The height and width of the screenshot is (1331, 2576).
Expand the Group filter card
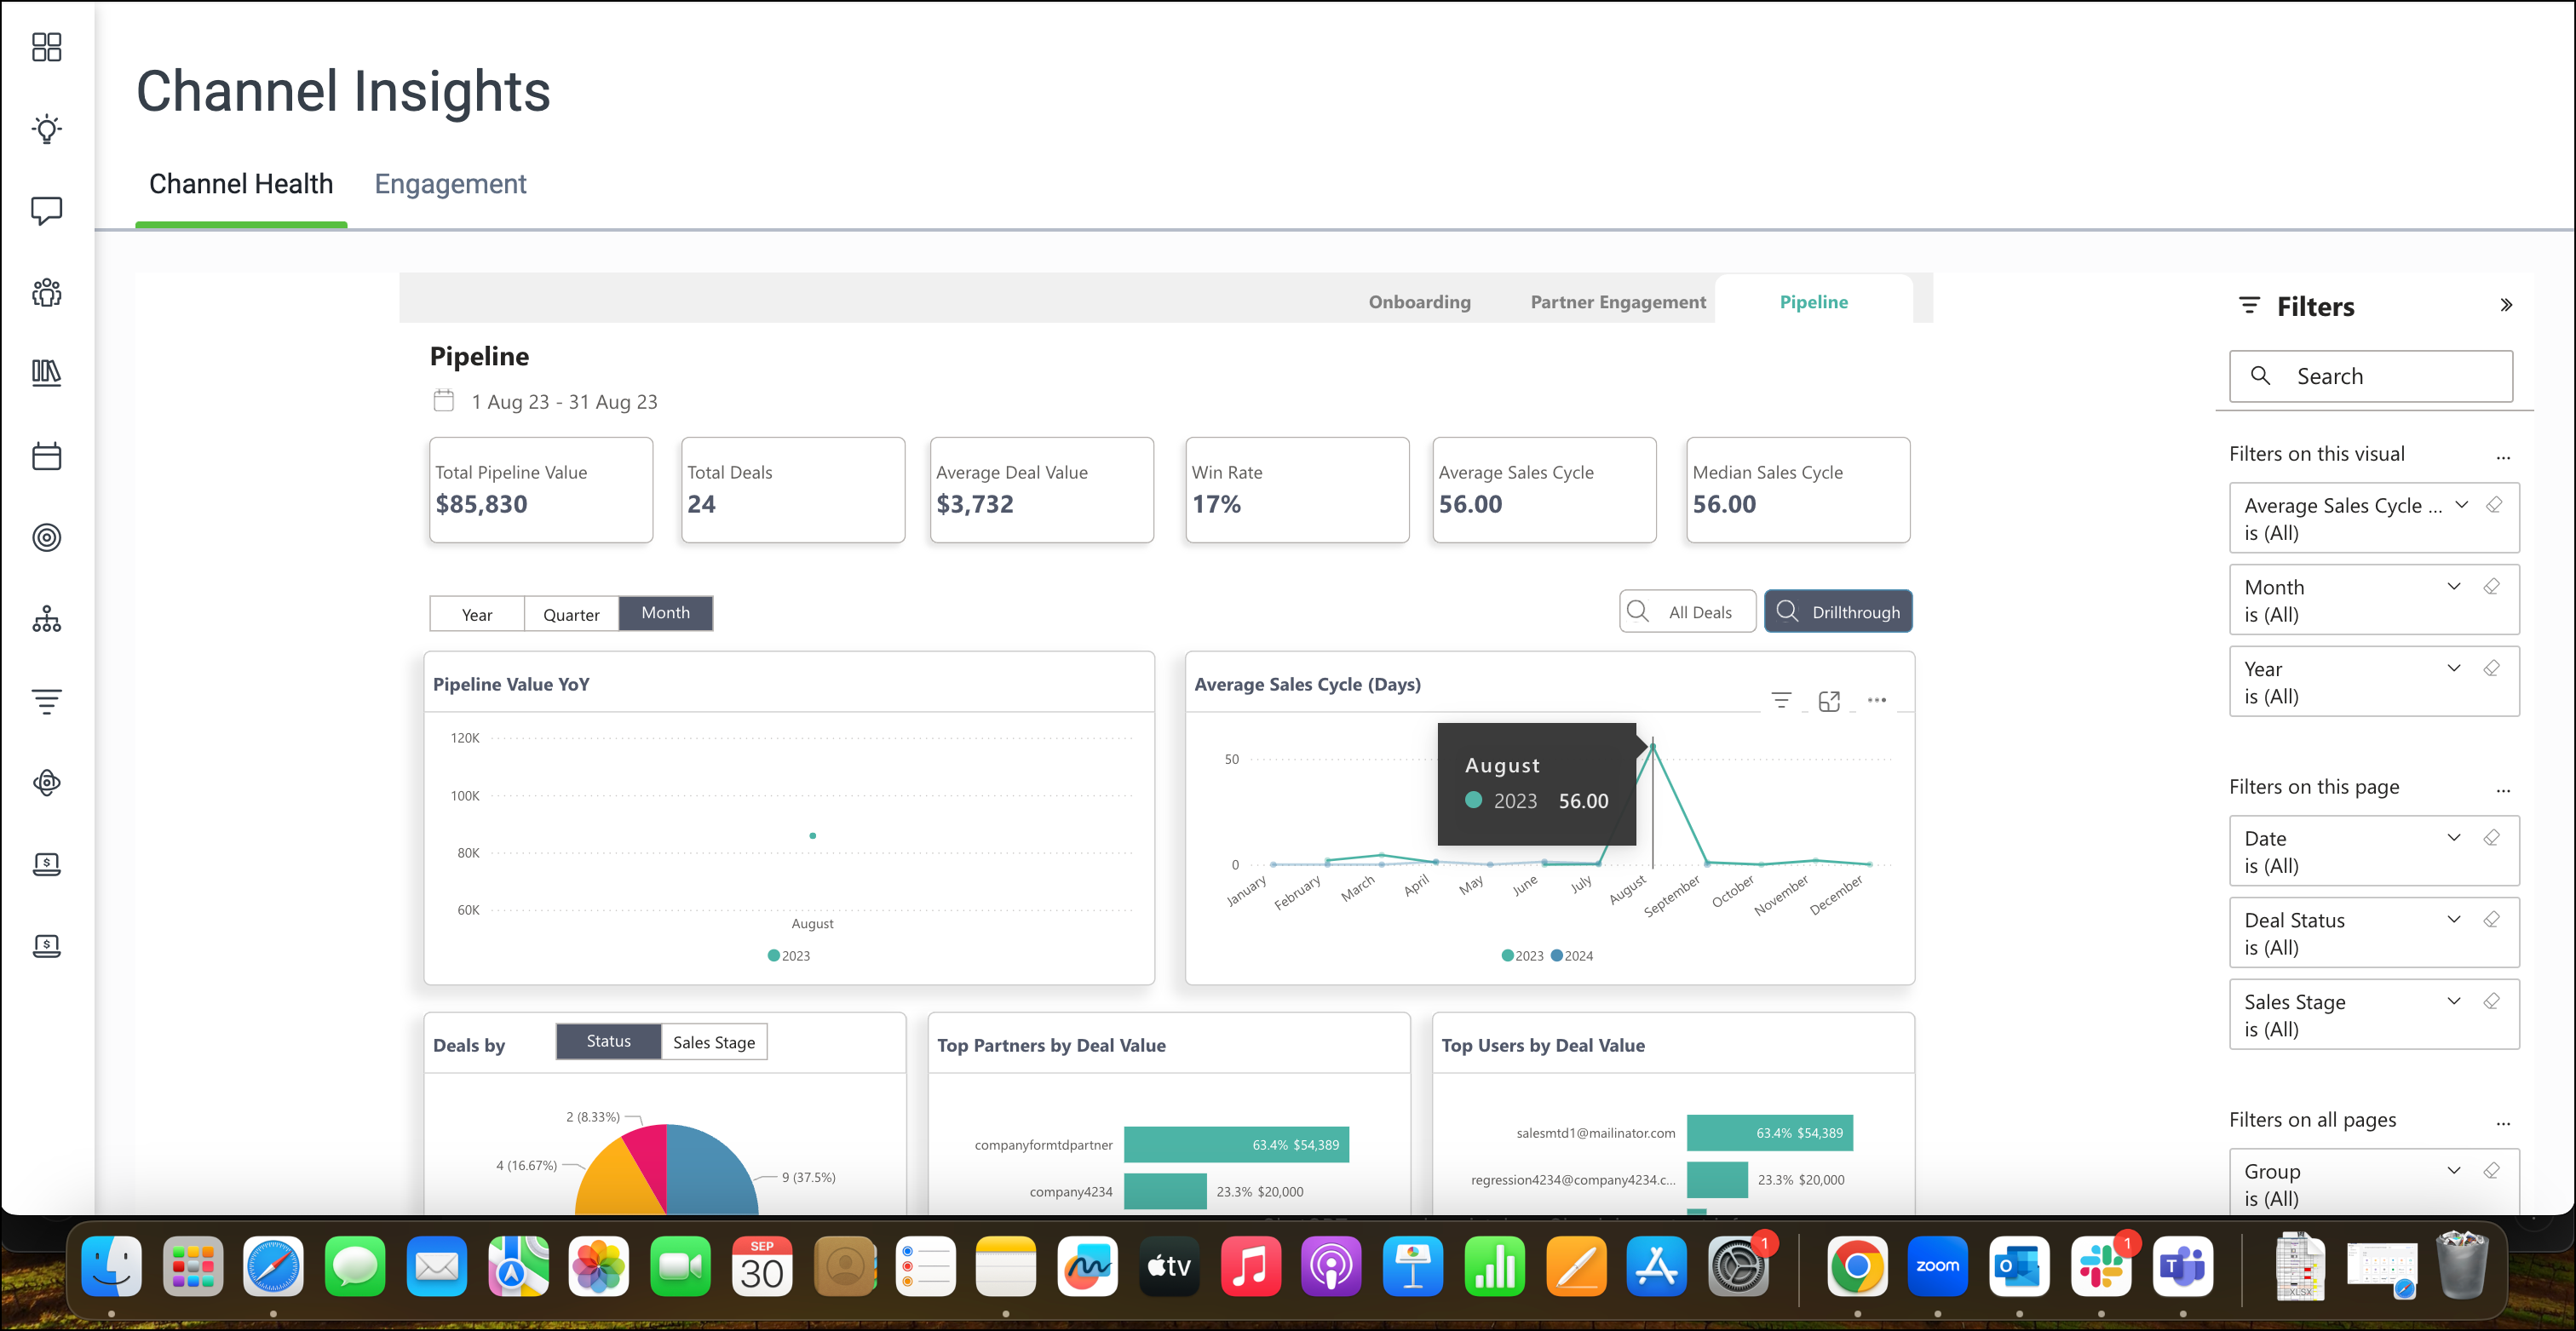point(2453,1170)
